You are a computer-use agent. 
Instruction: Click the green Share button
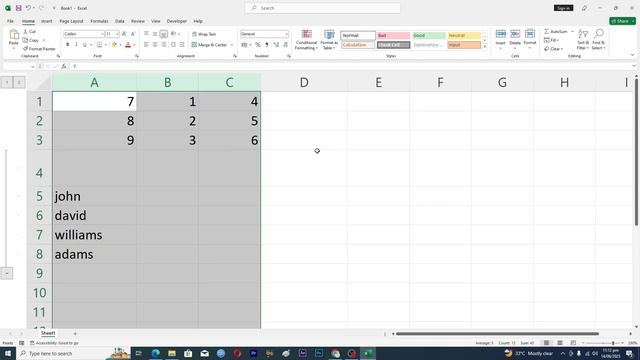click(622, 21)
